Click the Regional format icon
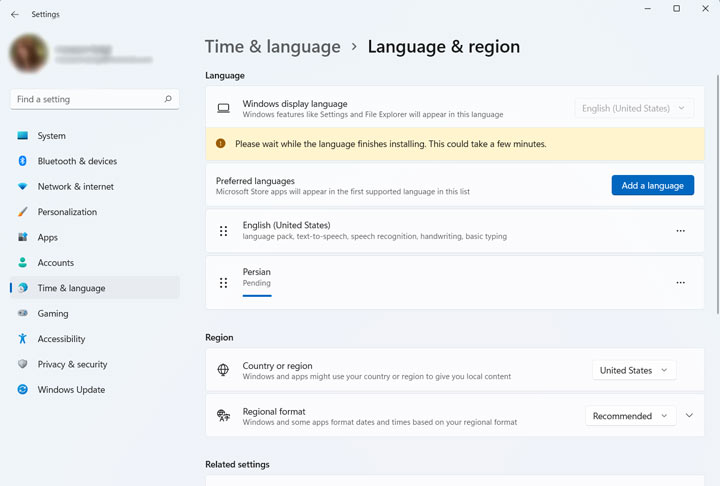The width and height of the screenshot is (720, 486). click(x=223, y=416)
